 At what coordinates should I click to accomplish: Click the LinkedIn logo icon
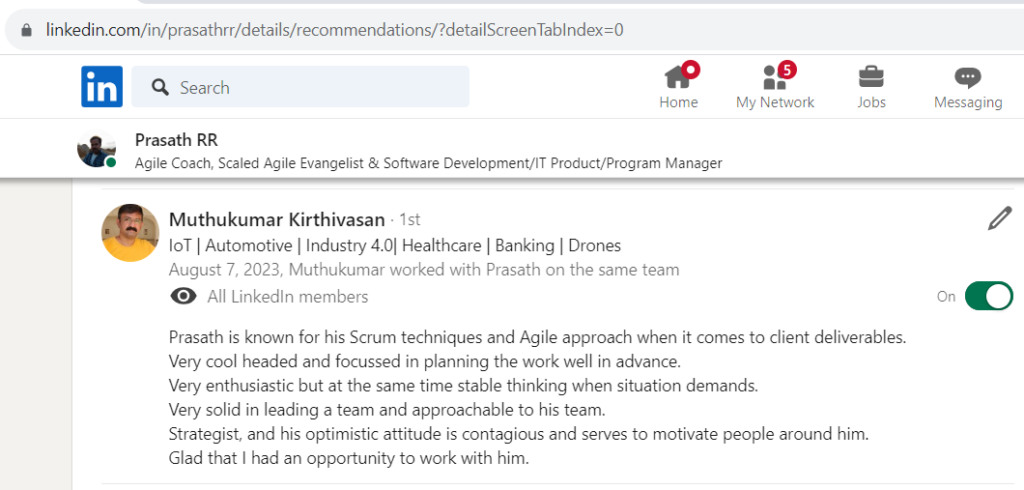click(102, 86)
